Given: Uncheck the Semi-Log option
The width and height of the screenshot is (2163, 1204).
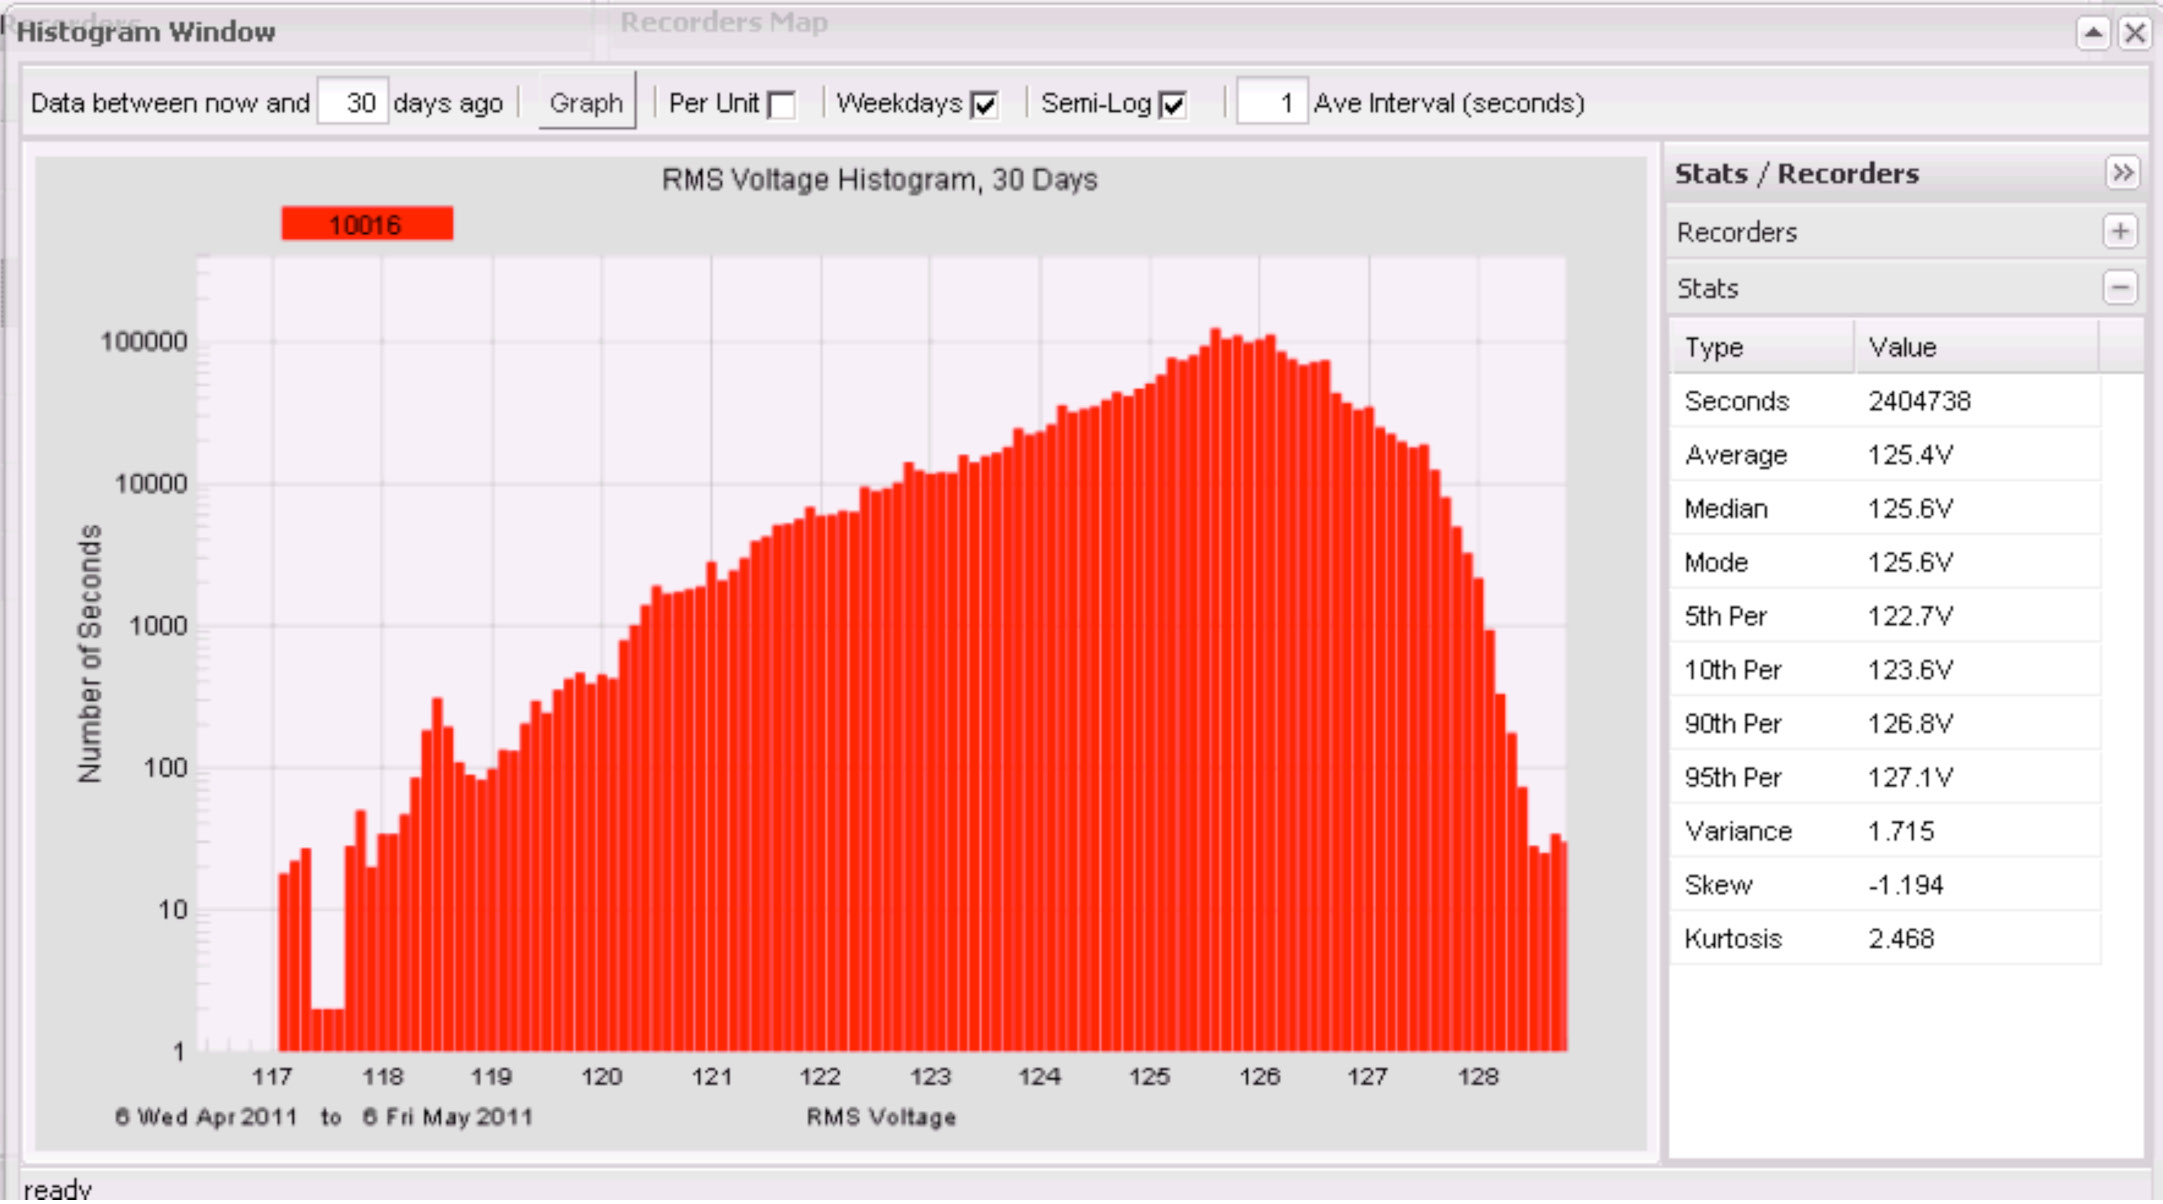Looking at the screenshot, I should (1172, 101).
